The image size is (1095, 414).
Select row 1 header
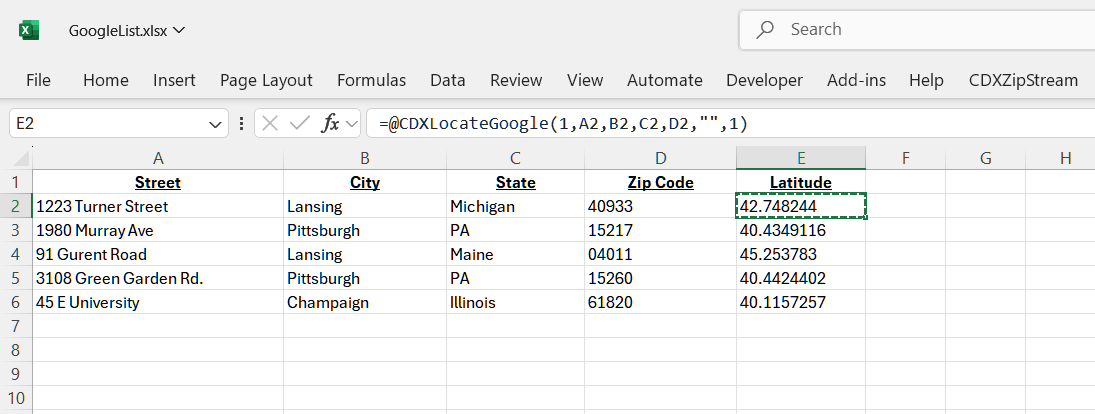coord(16,183)
